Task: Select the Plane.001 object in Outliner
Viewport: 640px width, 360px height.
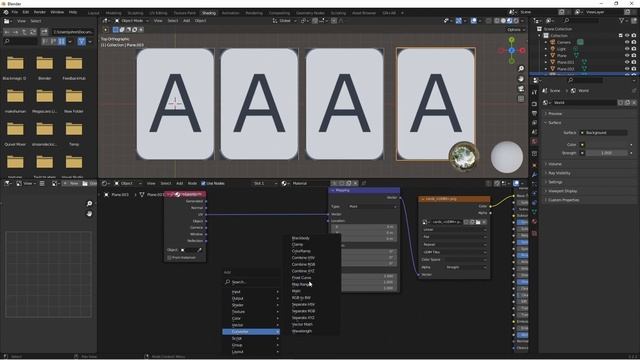Action: click(565, 62)
